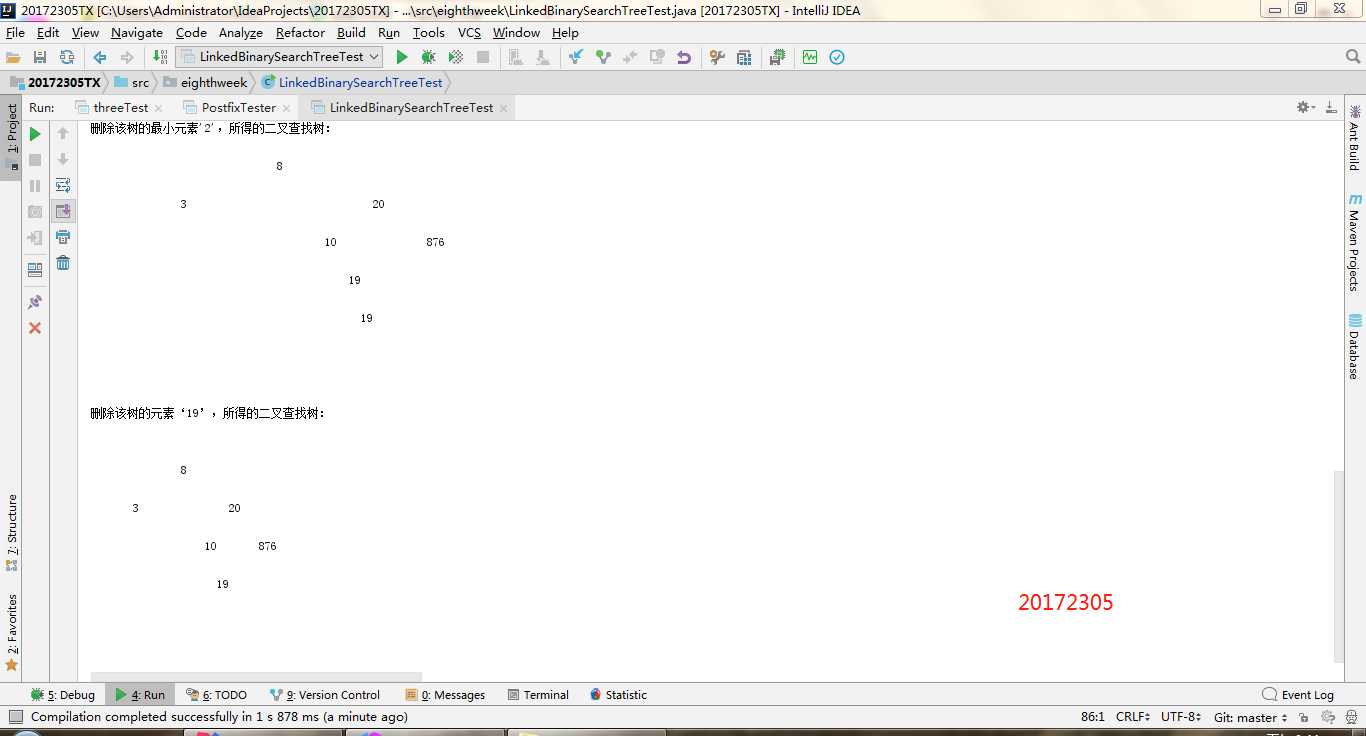Click the status bar icon right of the lock

(1328, 717)
